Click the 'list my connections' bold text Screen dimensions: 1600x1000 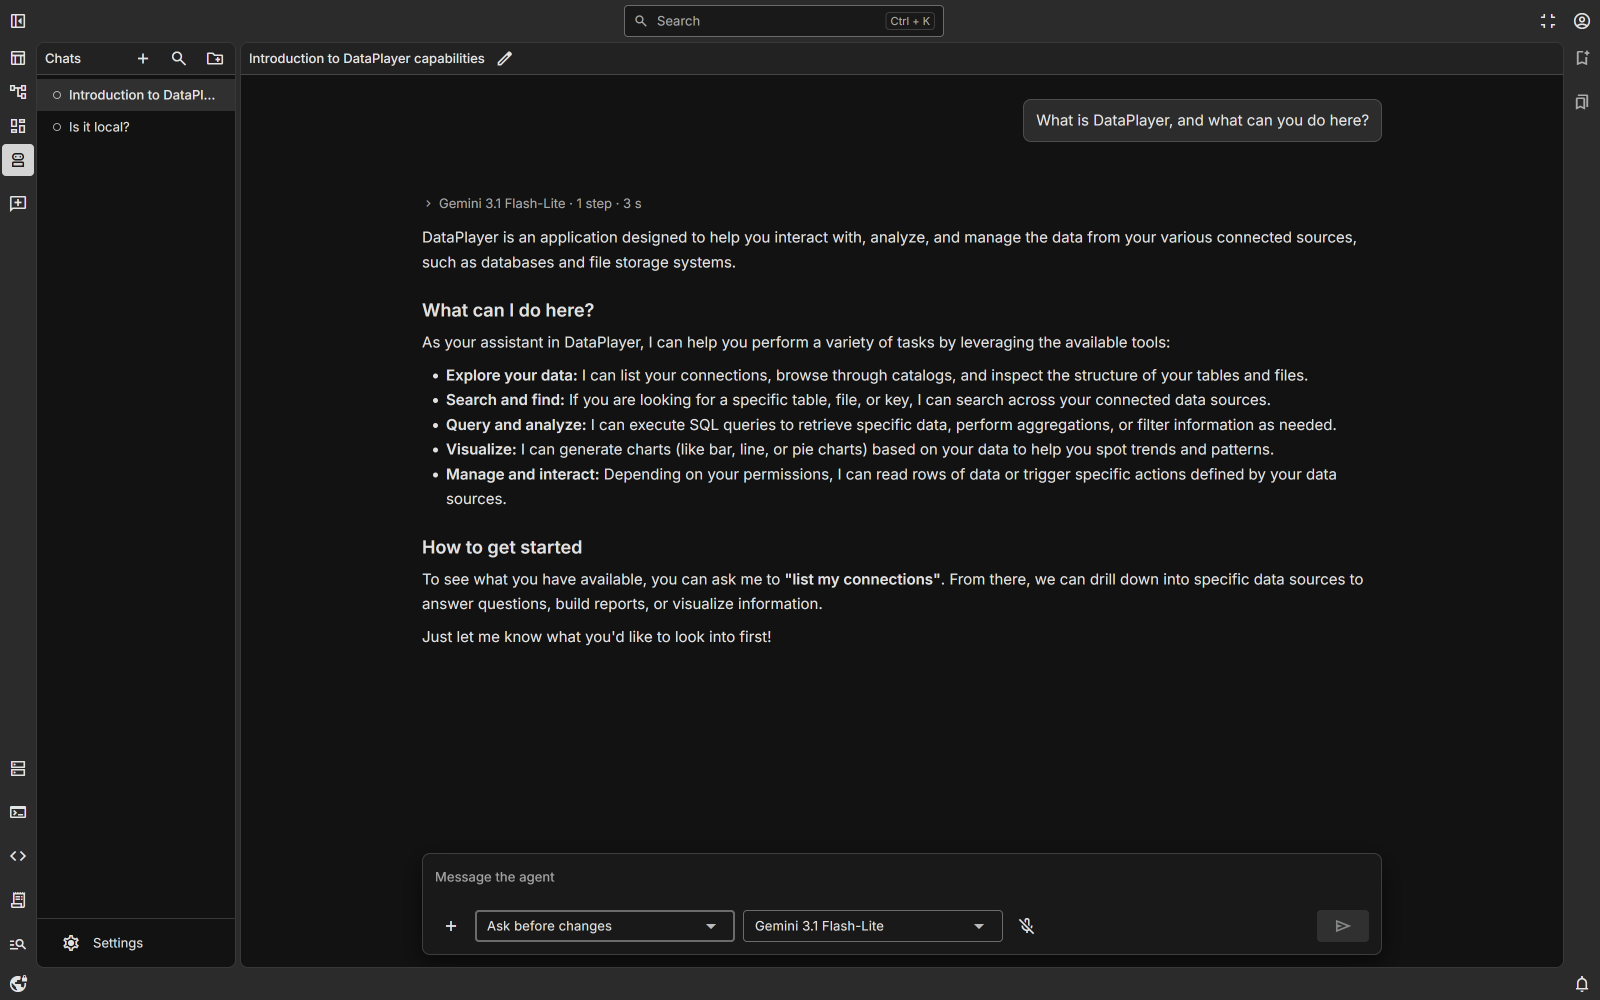pos(863,579)
